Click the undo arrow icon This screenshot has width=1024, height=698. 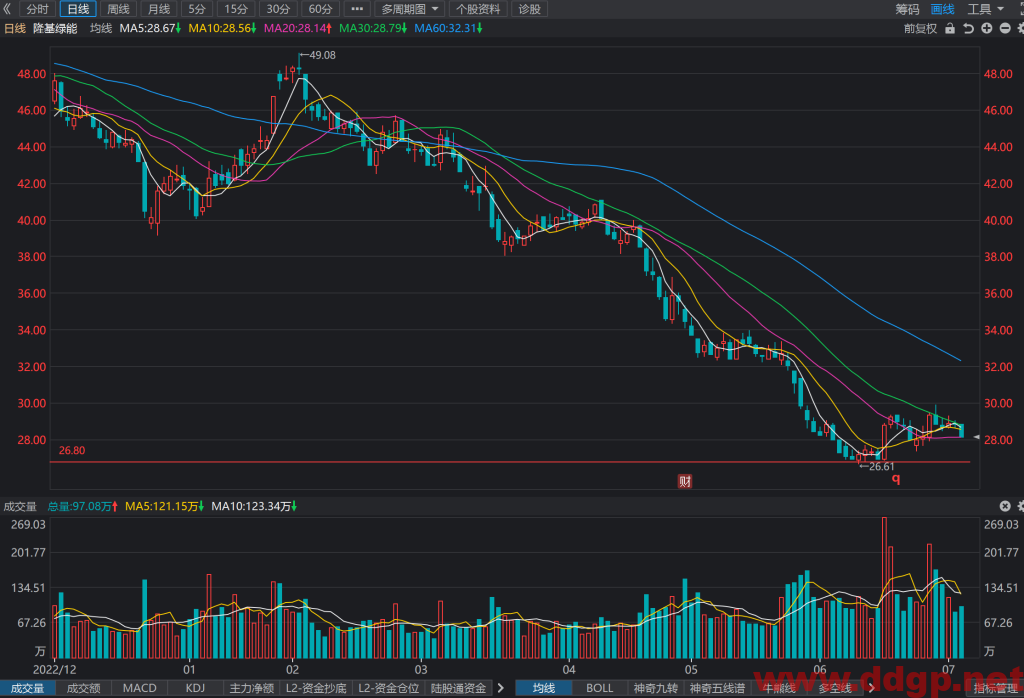pos(968,28)
